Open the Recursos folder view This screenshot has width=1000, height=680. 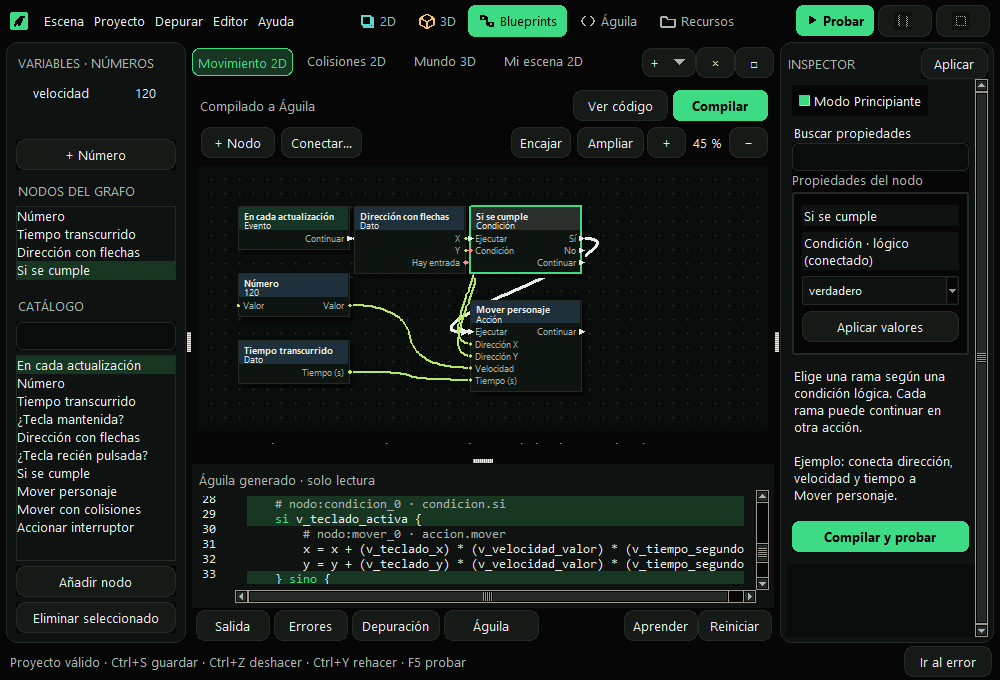point(697,21)
